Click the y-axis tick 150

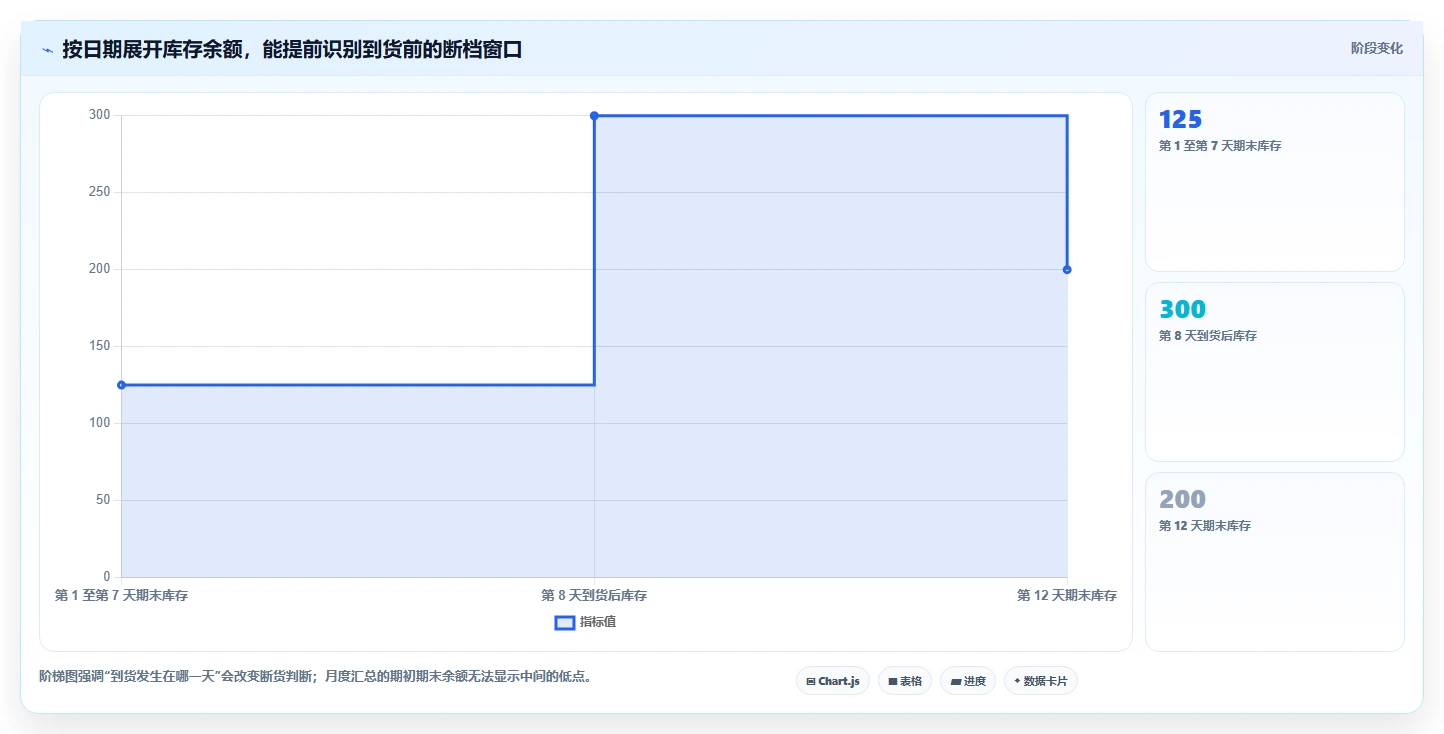100,346
